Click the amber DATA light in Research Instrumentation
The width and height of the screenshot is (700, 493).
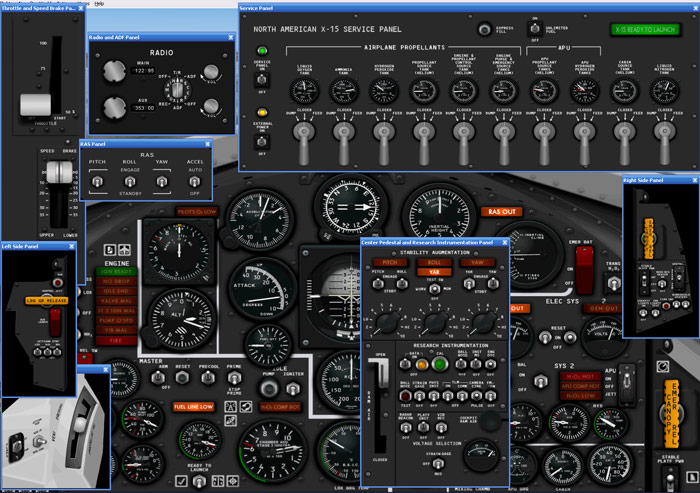(x=421, y=364)
